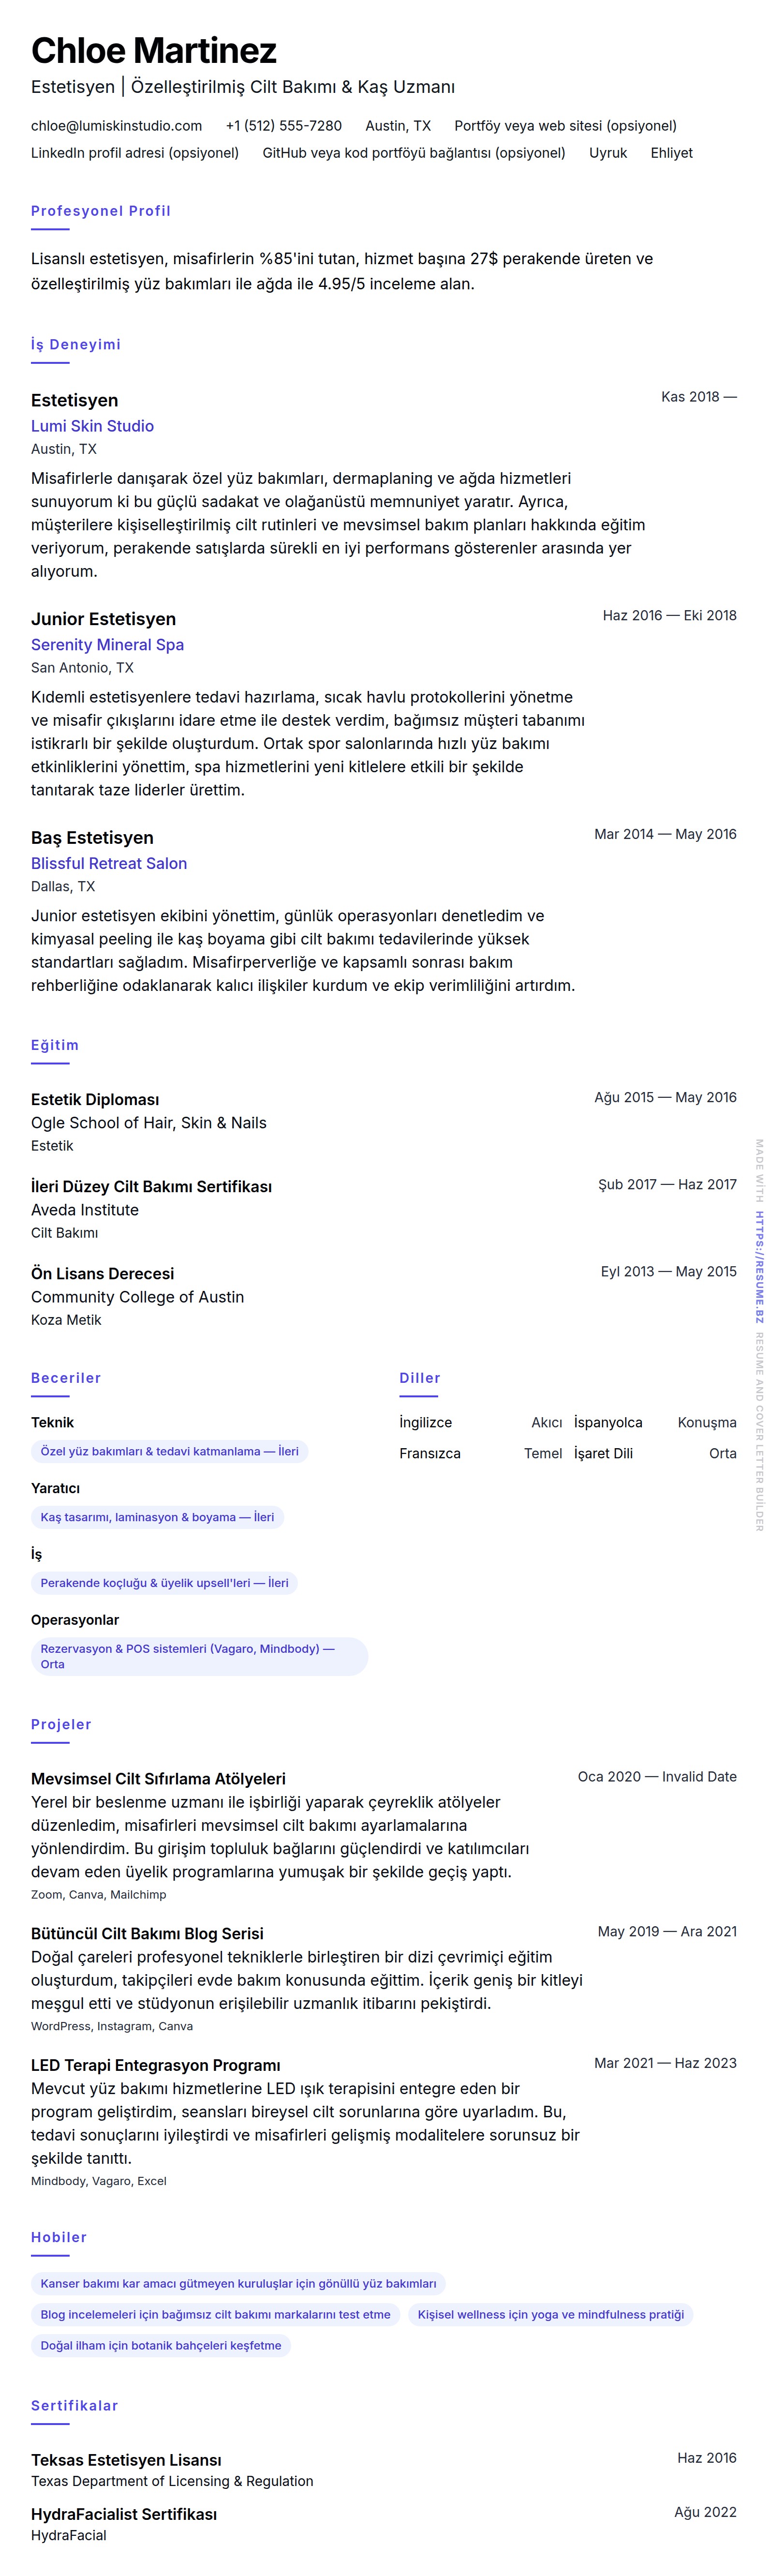The width and height of the screenshot is (768, 2576).
Task: Select the Kanser bakımı gönüllü yüz bakımları chip
Action: (238, 2283)
